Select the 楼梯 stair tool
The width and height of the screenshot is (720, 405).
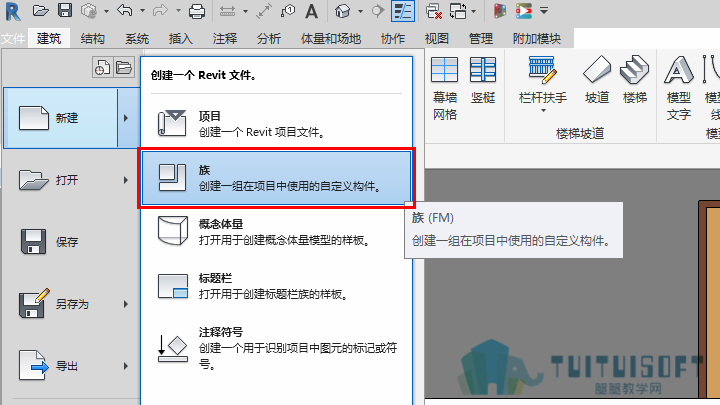635,80
